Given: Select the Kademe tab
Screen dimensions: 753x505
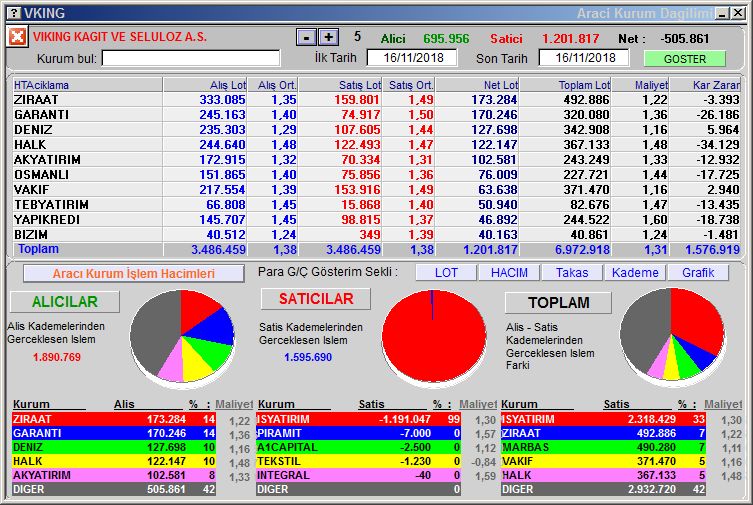Looking at the screenshot, I should [x=635, y=273].
